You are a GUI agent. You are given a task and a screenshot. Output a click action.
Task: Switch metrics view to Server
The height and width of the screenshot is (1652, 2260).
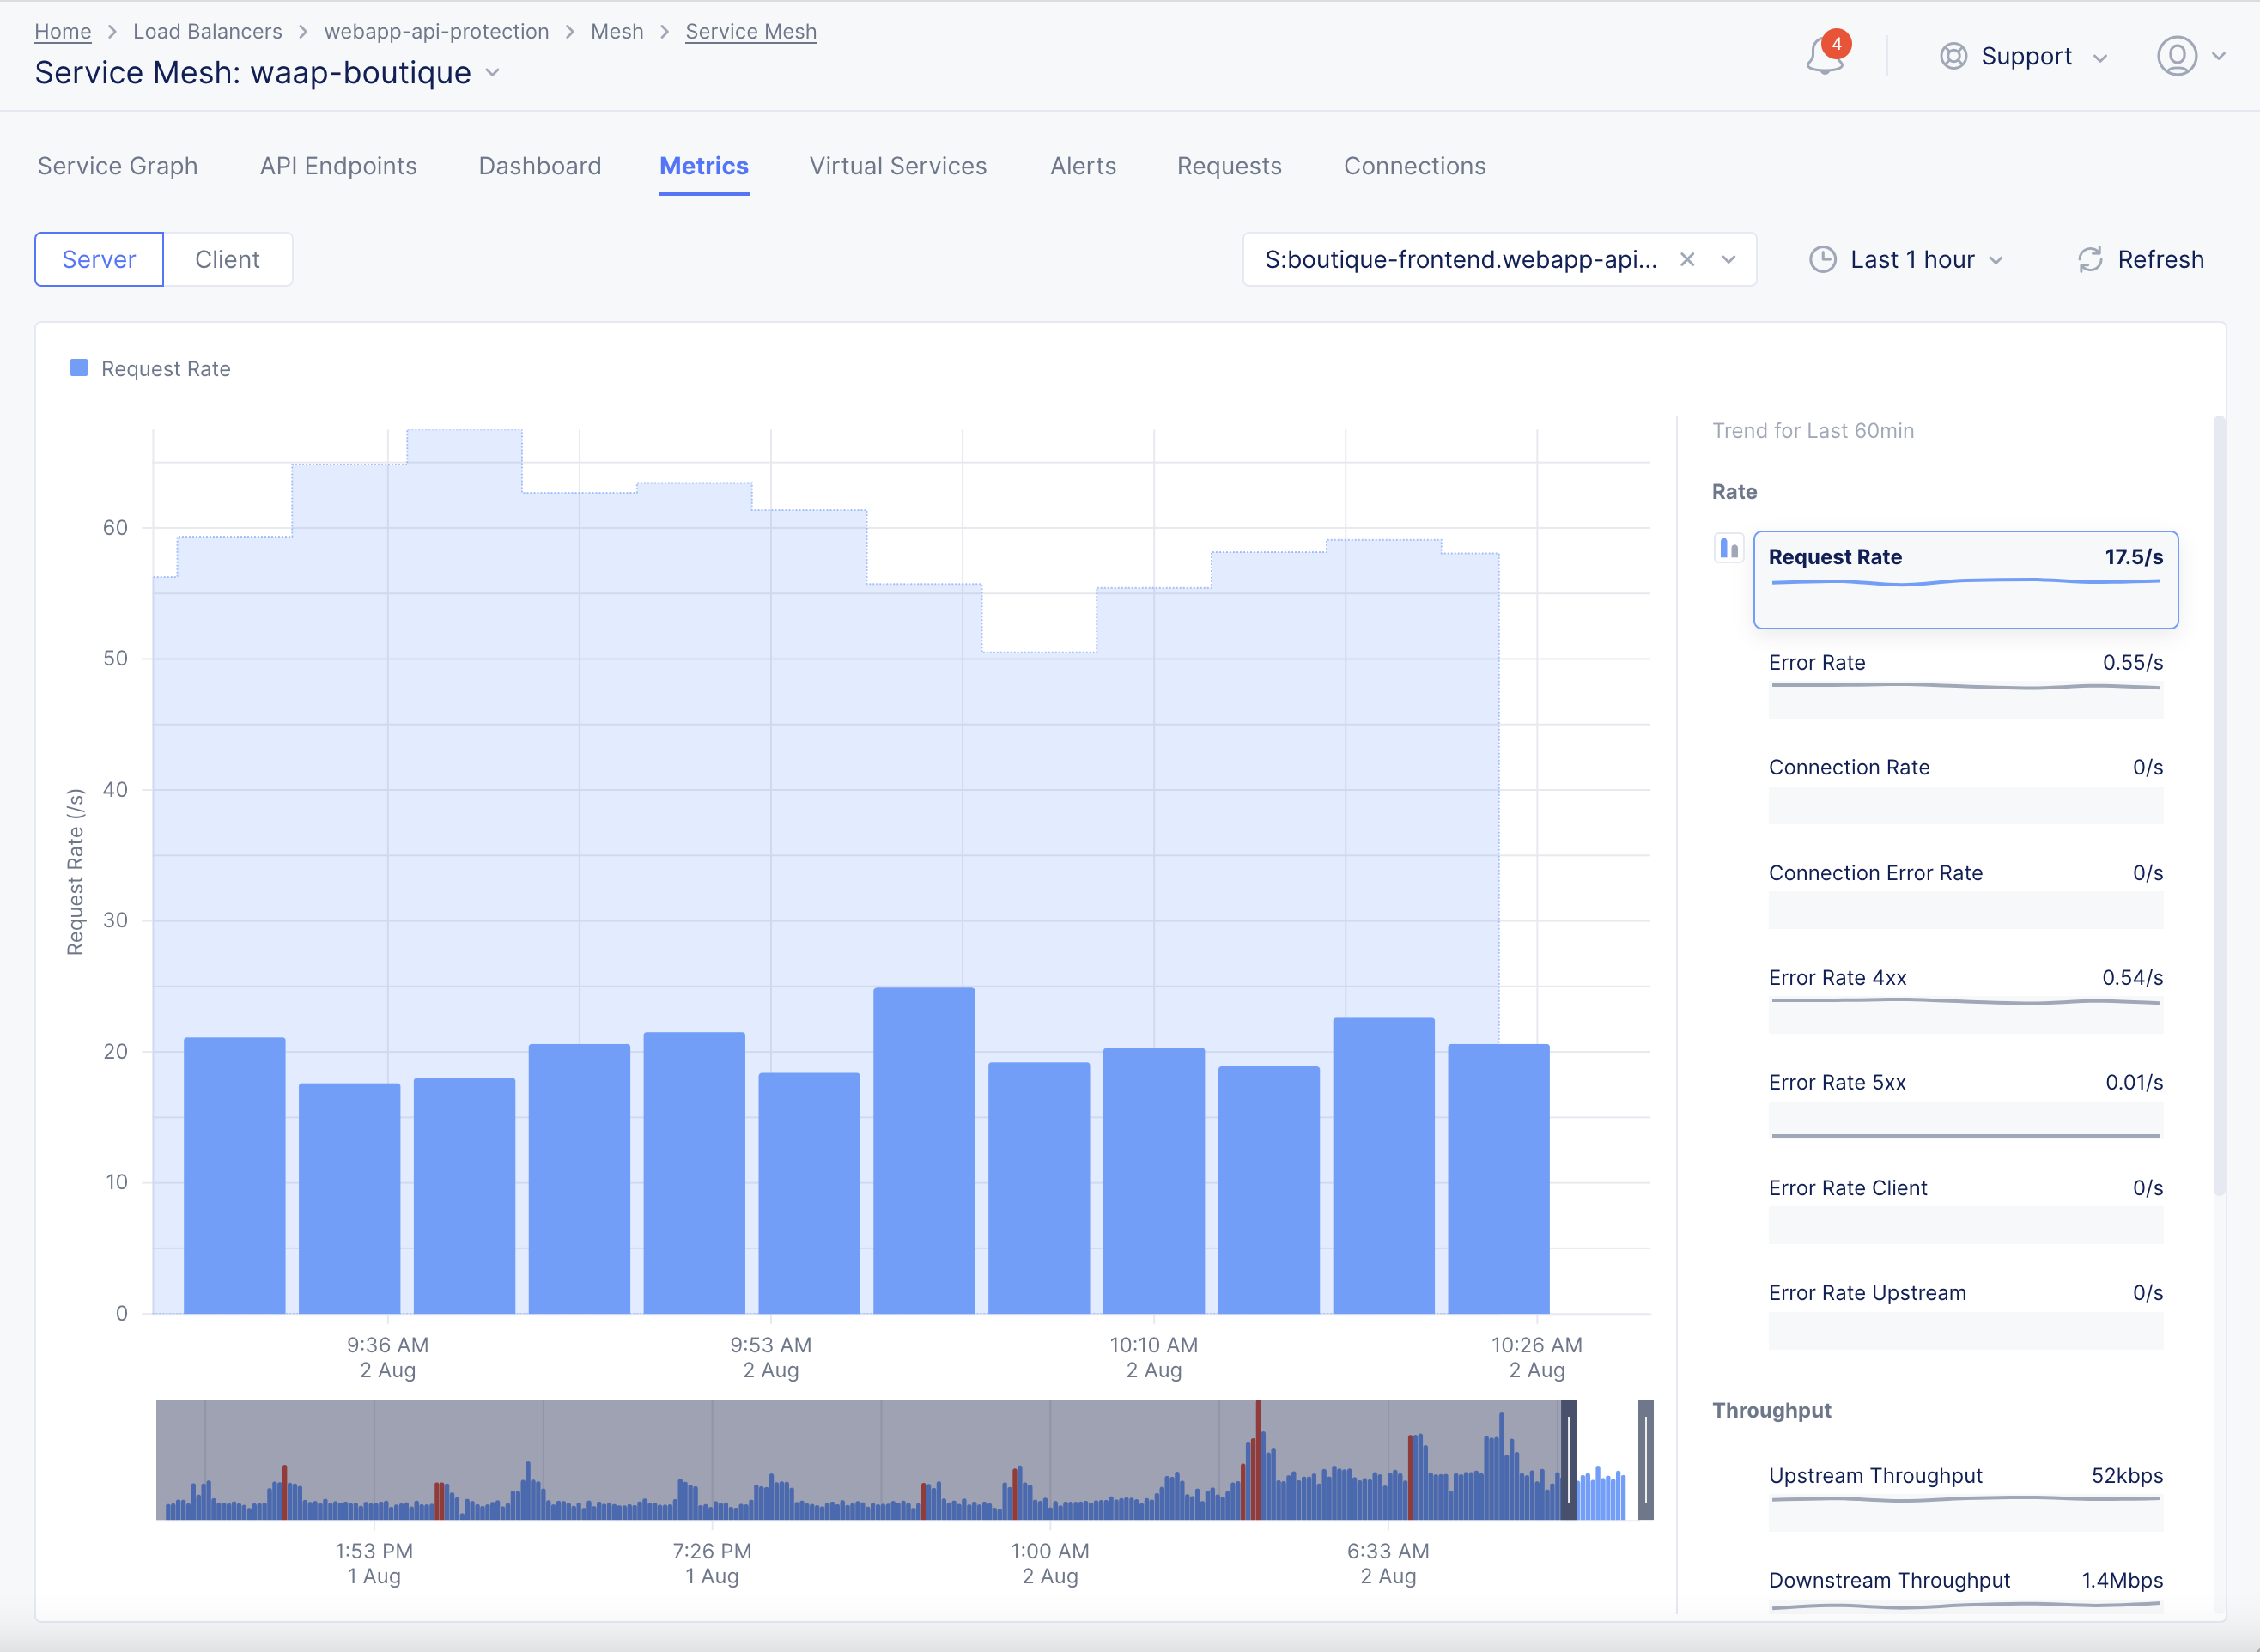click(x=98, y=259)
